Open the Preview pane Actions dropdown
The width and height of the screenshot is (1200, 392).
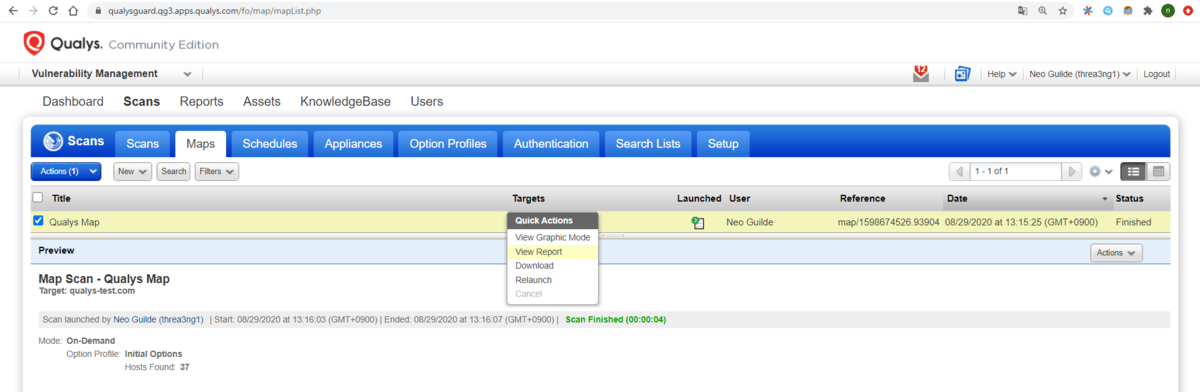point(1116,253)
